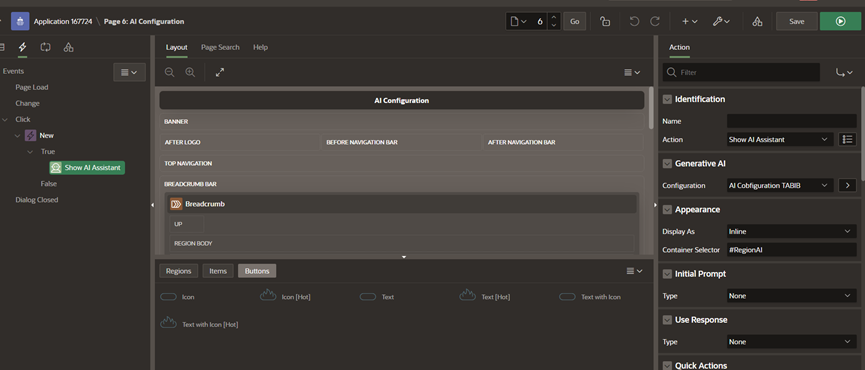Image resolution: width=865 pixels, height=370 pixels.
Task: Expand layout to full view
Action: click(220, 72)
